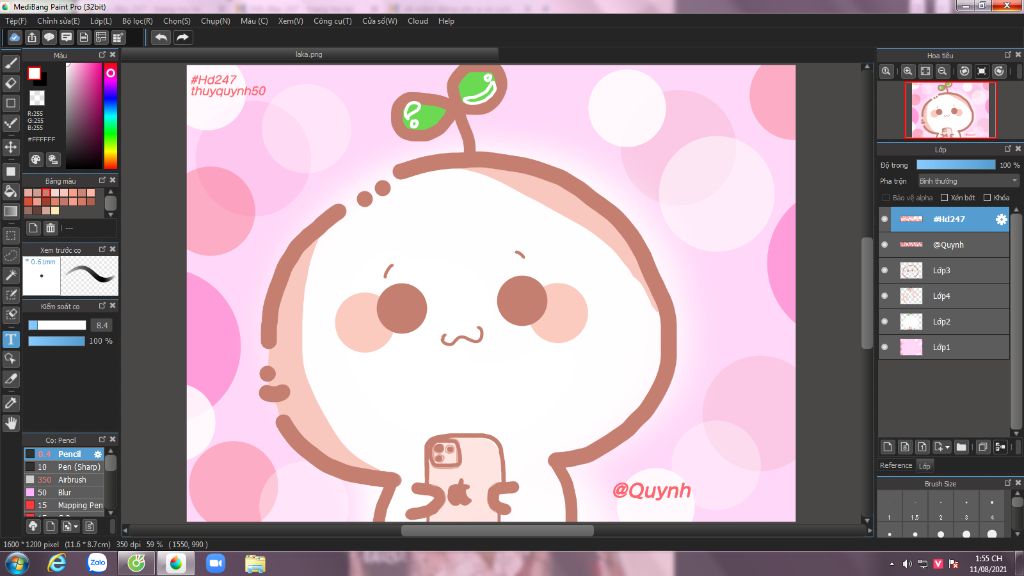Click the rainbow hue strip
This screenshot has width=1024, height=576.
tap(110, 116)
